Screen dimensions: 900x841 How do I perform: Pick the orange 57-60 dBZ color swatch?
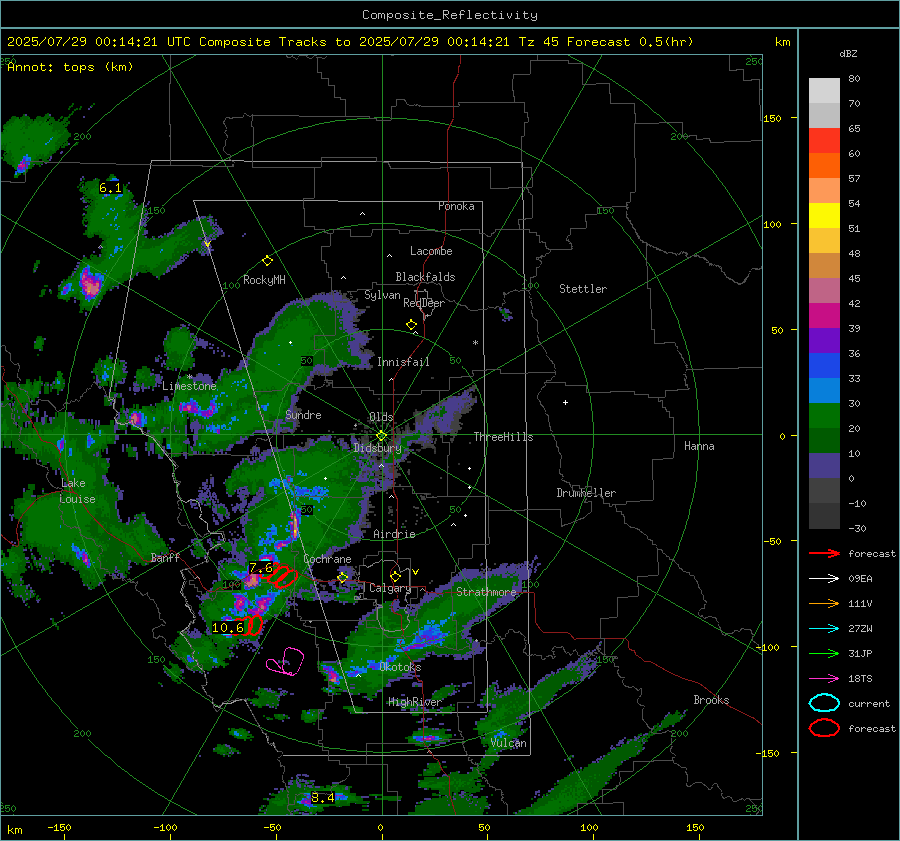click(x=824, y=166)
